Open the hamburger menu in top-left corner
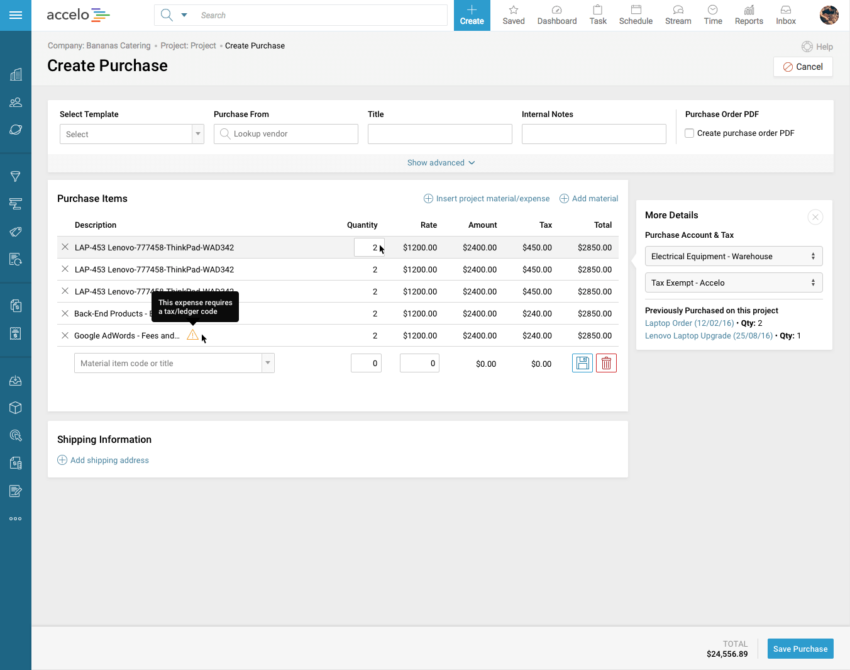 [x=15, y=15]
